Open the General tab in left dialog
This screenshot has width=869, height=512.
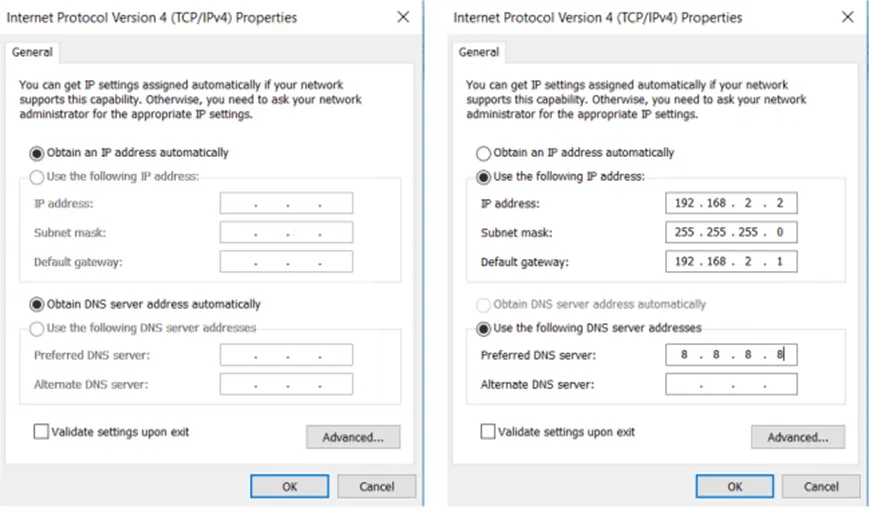[32, 52]
